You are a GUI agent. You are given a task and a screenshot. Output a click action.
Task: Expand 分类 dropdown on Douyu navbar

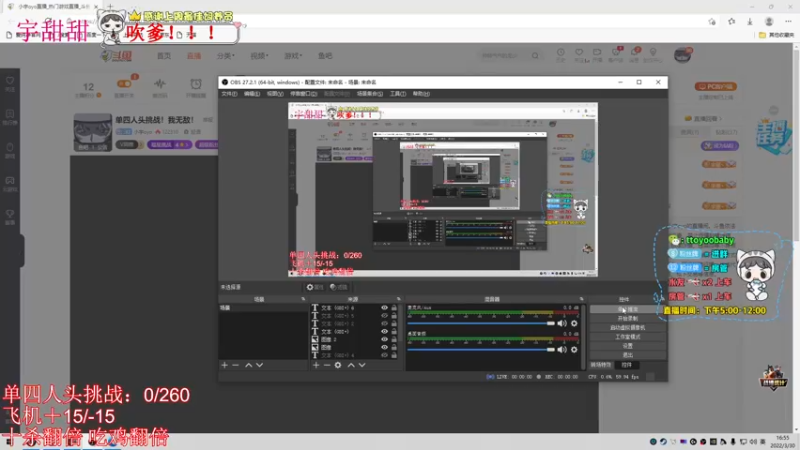[x=226, y=56]
